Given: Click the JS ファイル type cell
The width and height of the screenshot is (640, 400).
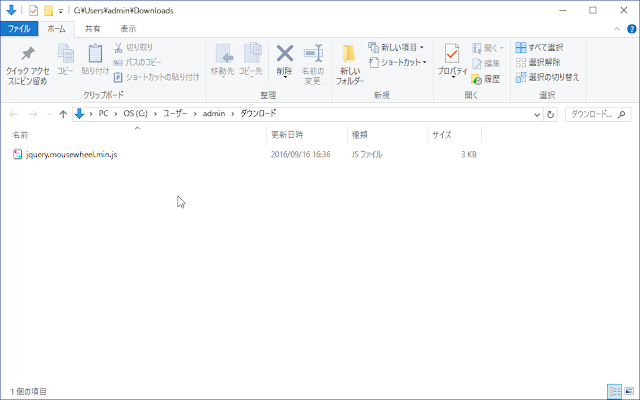Looking at the screenshot, I should [x=367, y=154].
